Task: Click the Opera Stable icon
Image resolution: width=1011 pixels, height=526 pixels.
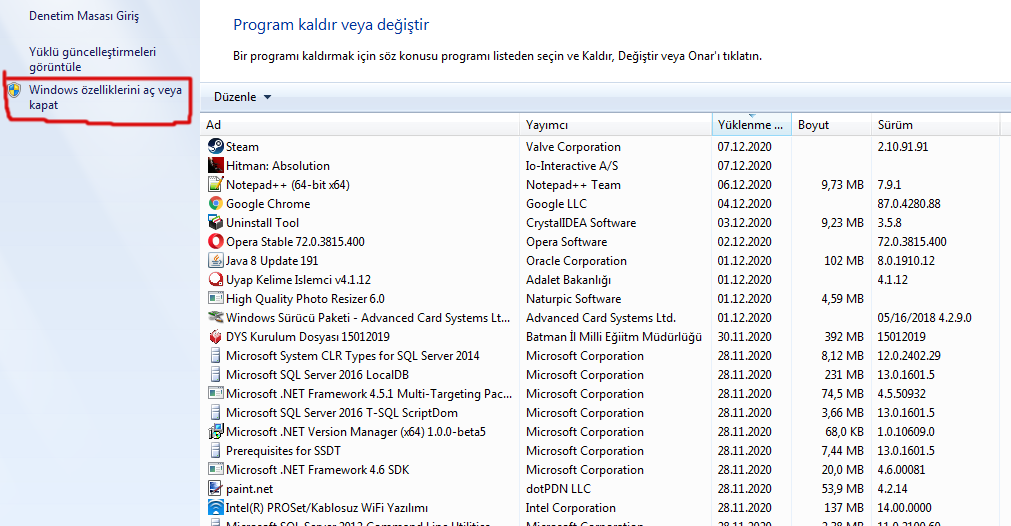Action: pyautogui.click(x=215, y=242)
